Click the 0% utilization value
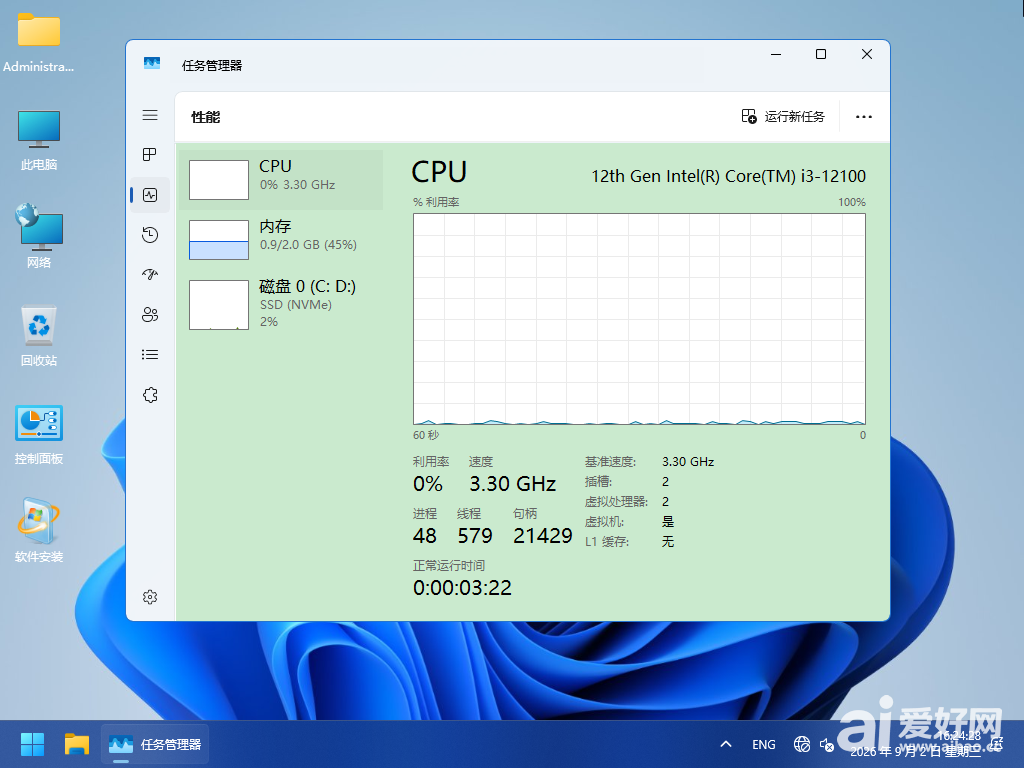The image size is (1024, 768). (428, 484)
